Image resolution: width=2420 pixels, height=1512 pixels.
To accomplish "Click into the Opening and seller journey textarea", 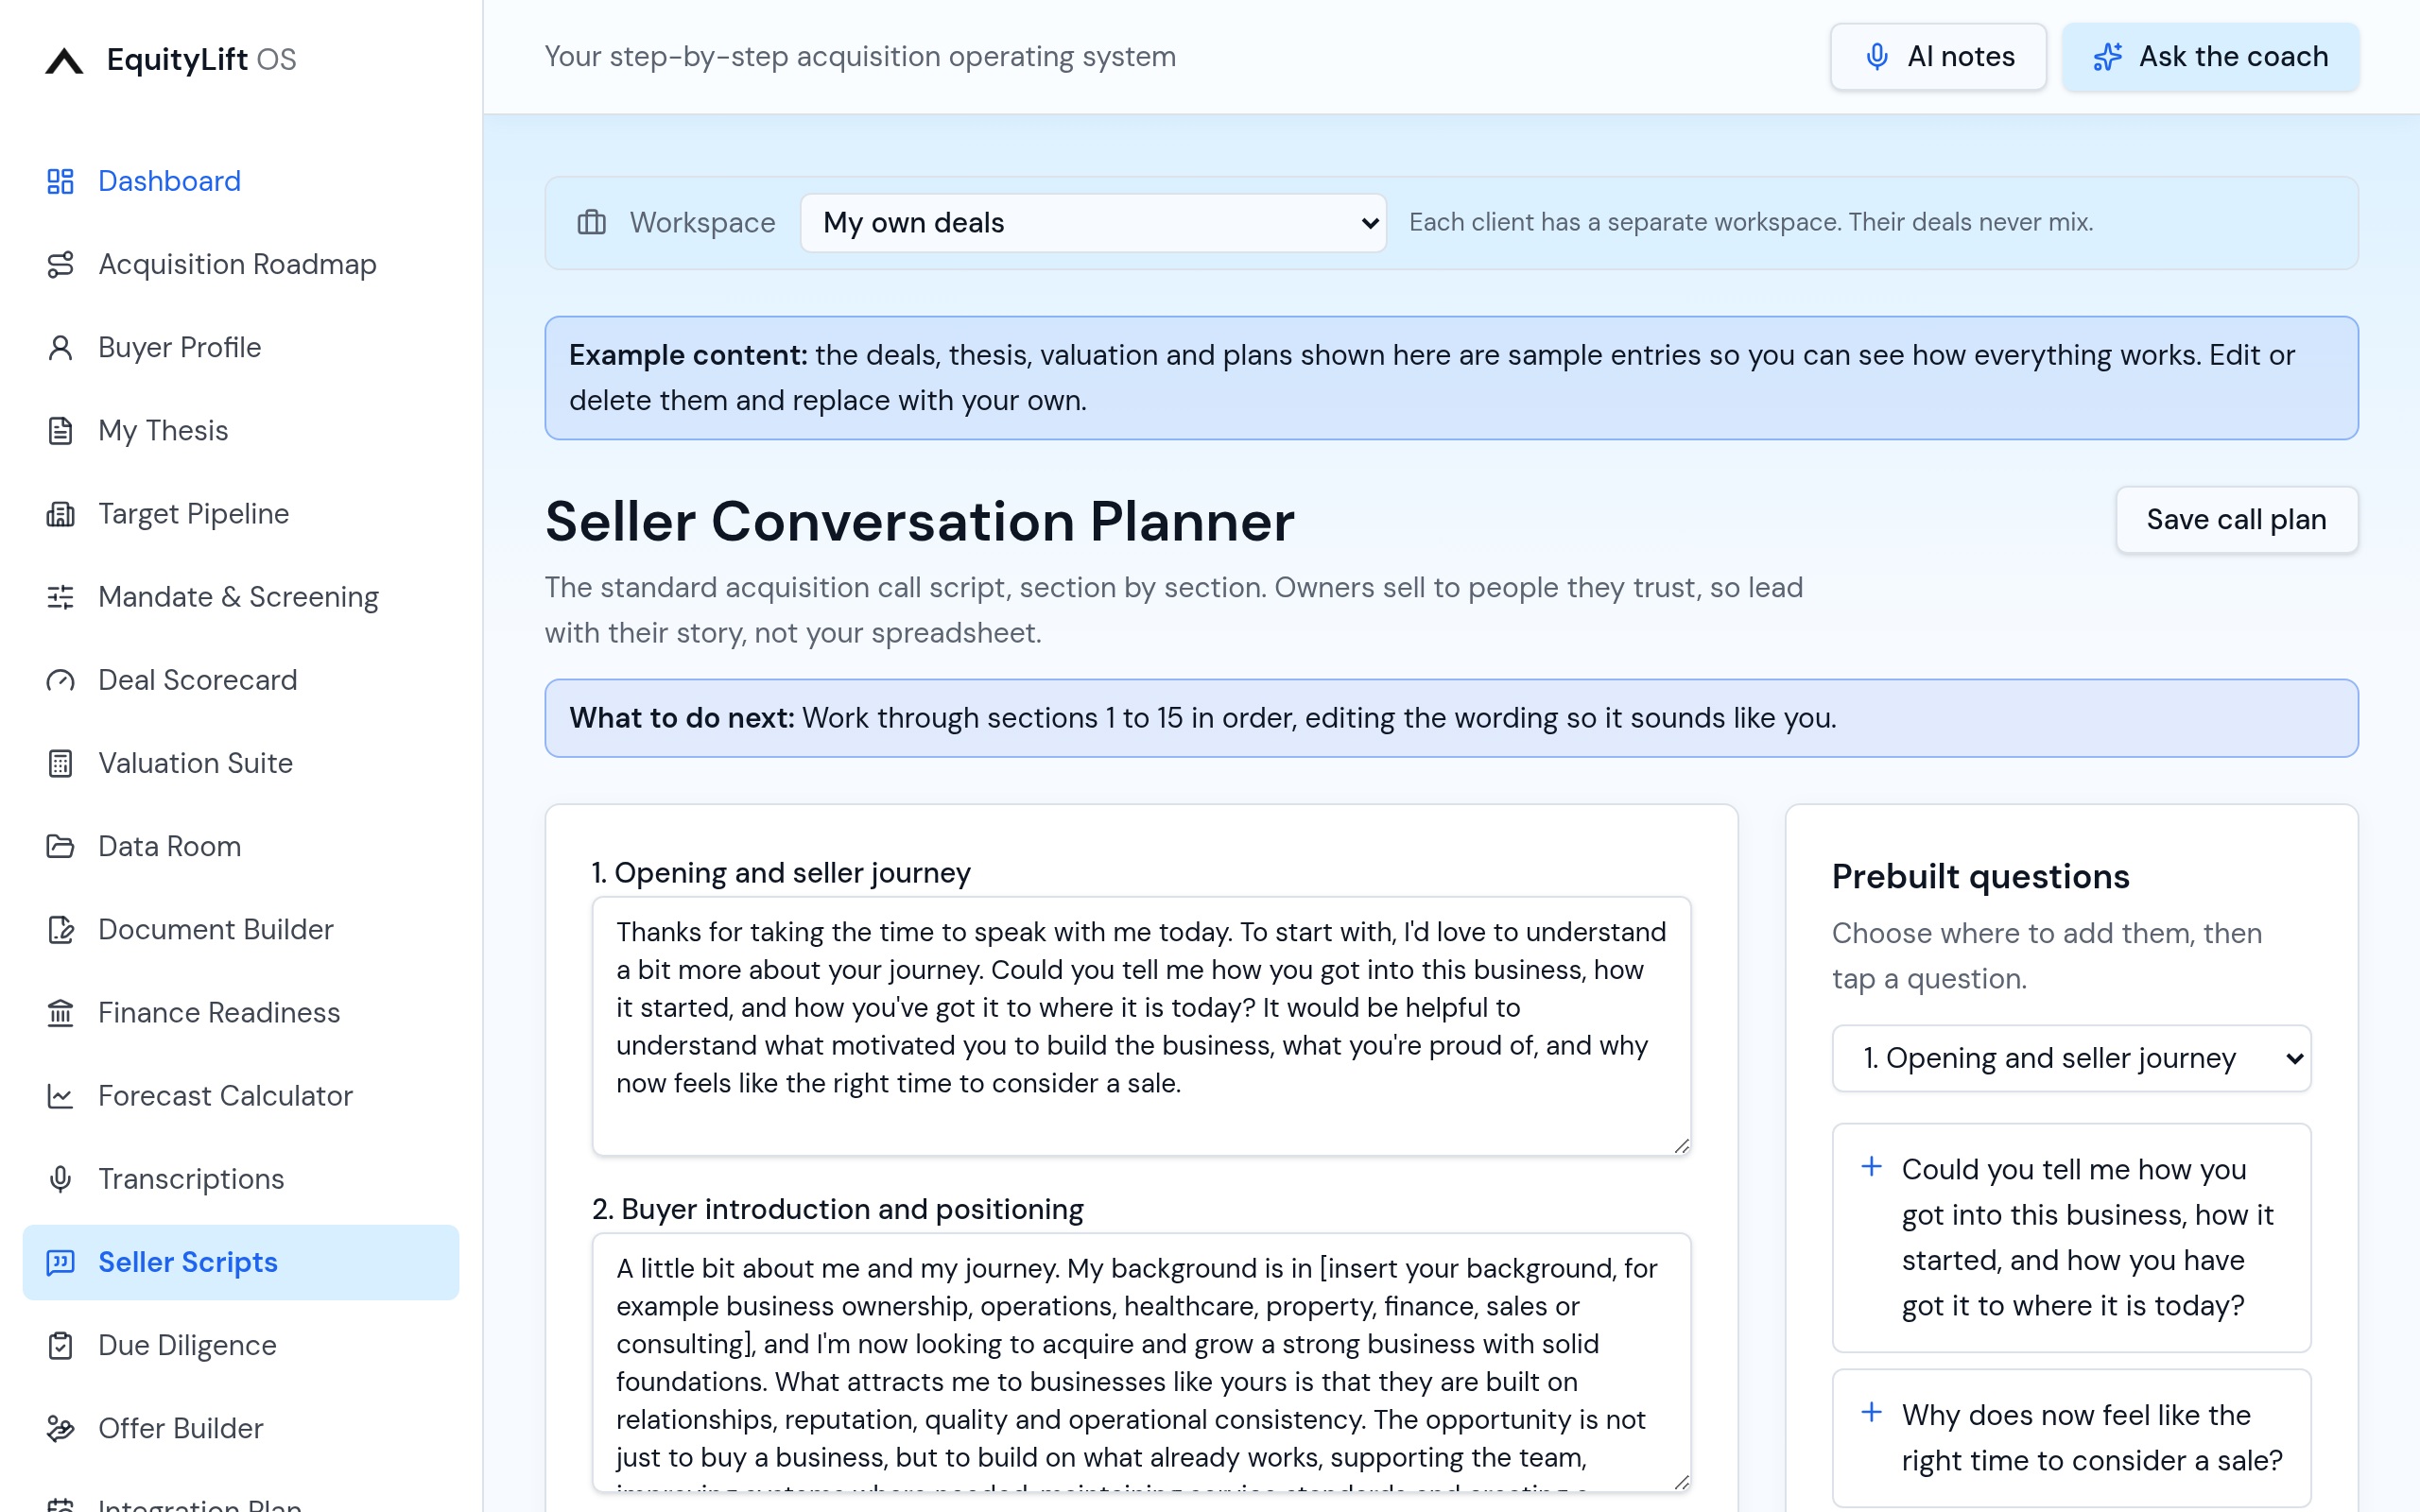I will [x=1141, y=1026].
